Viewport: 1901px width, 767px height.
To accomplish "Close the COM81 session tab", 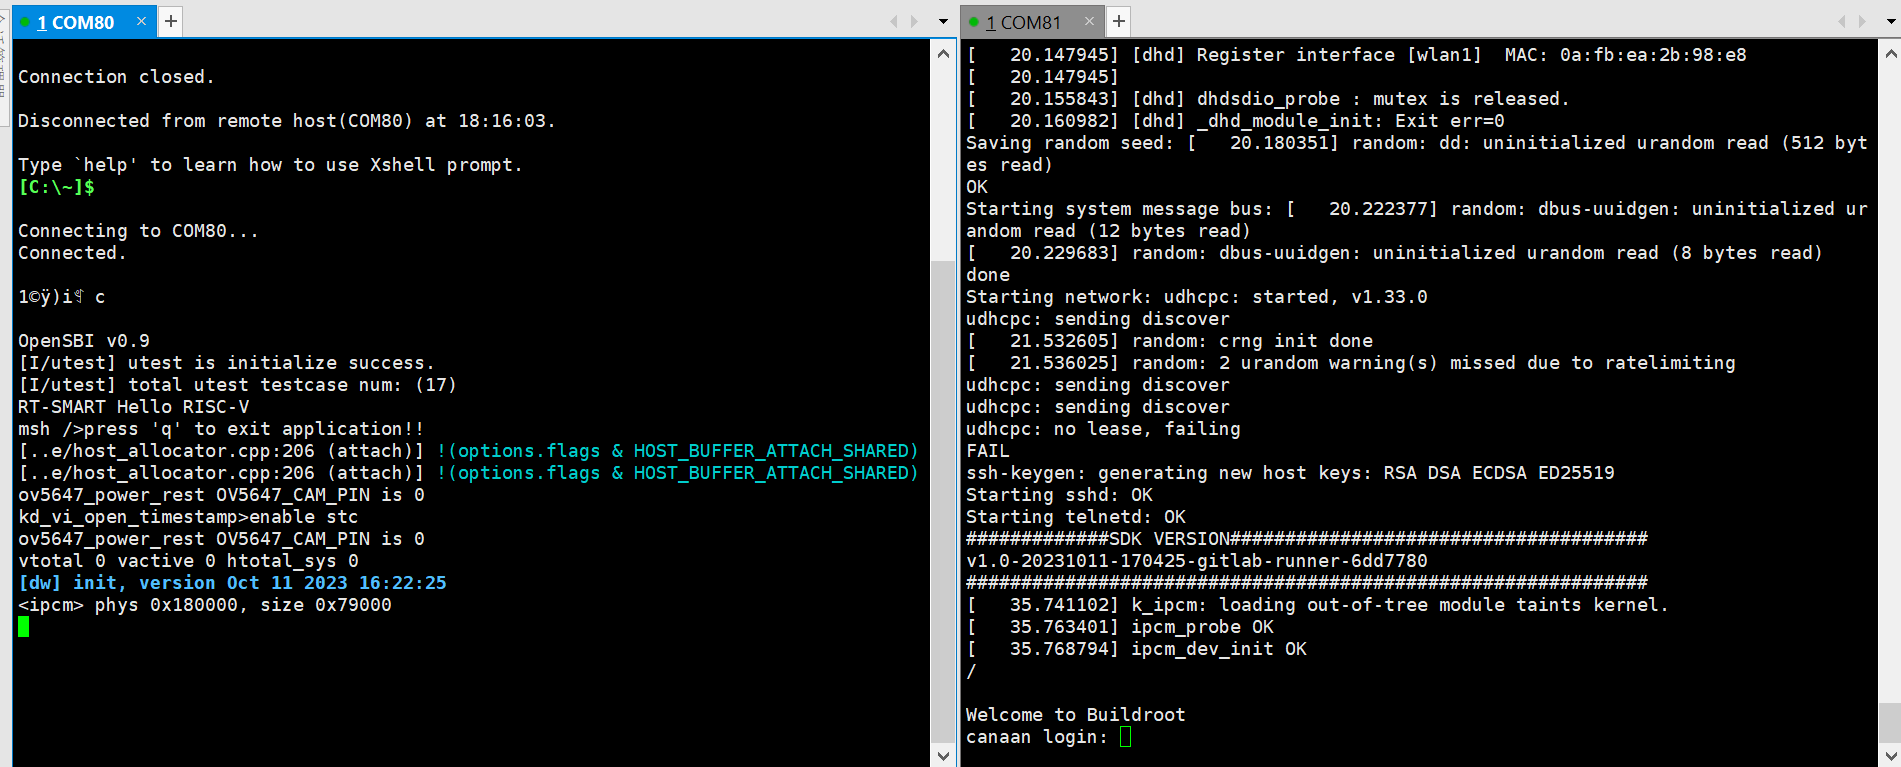I will tap(1089, 21).
